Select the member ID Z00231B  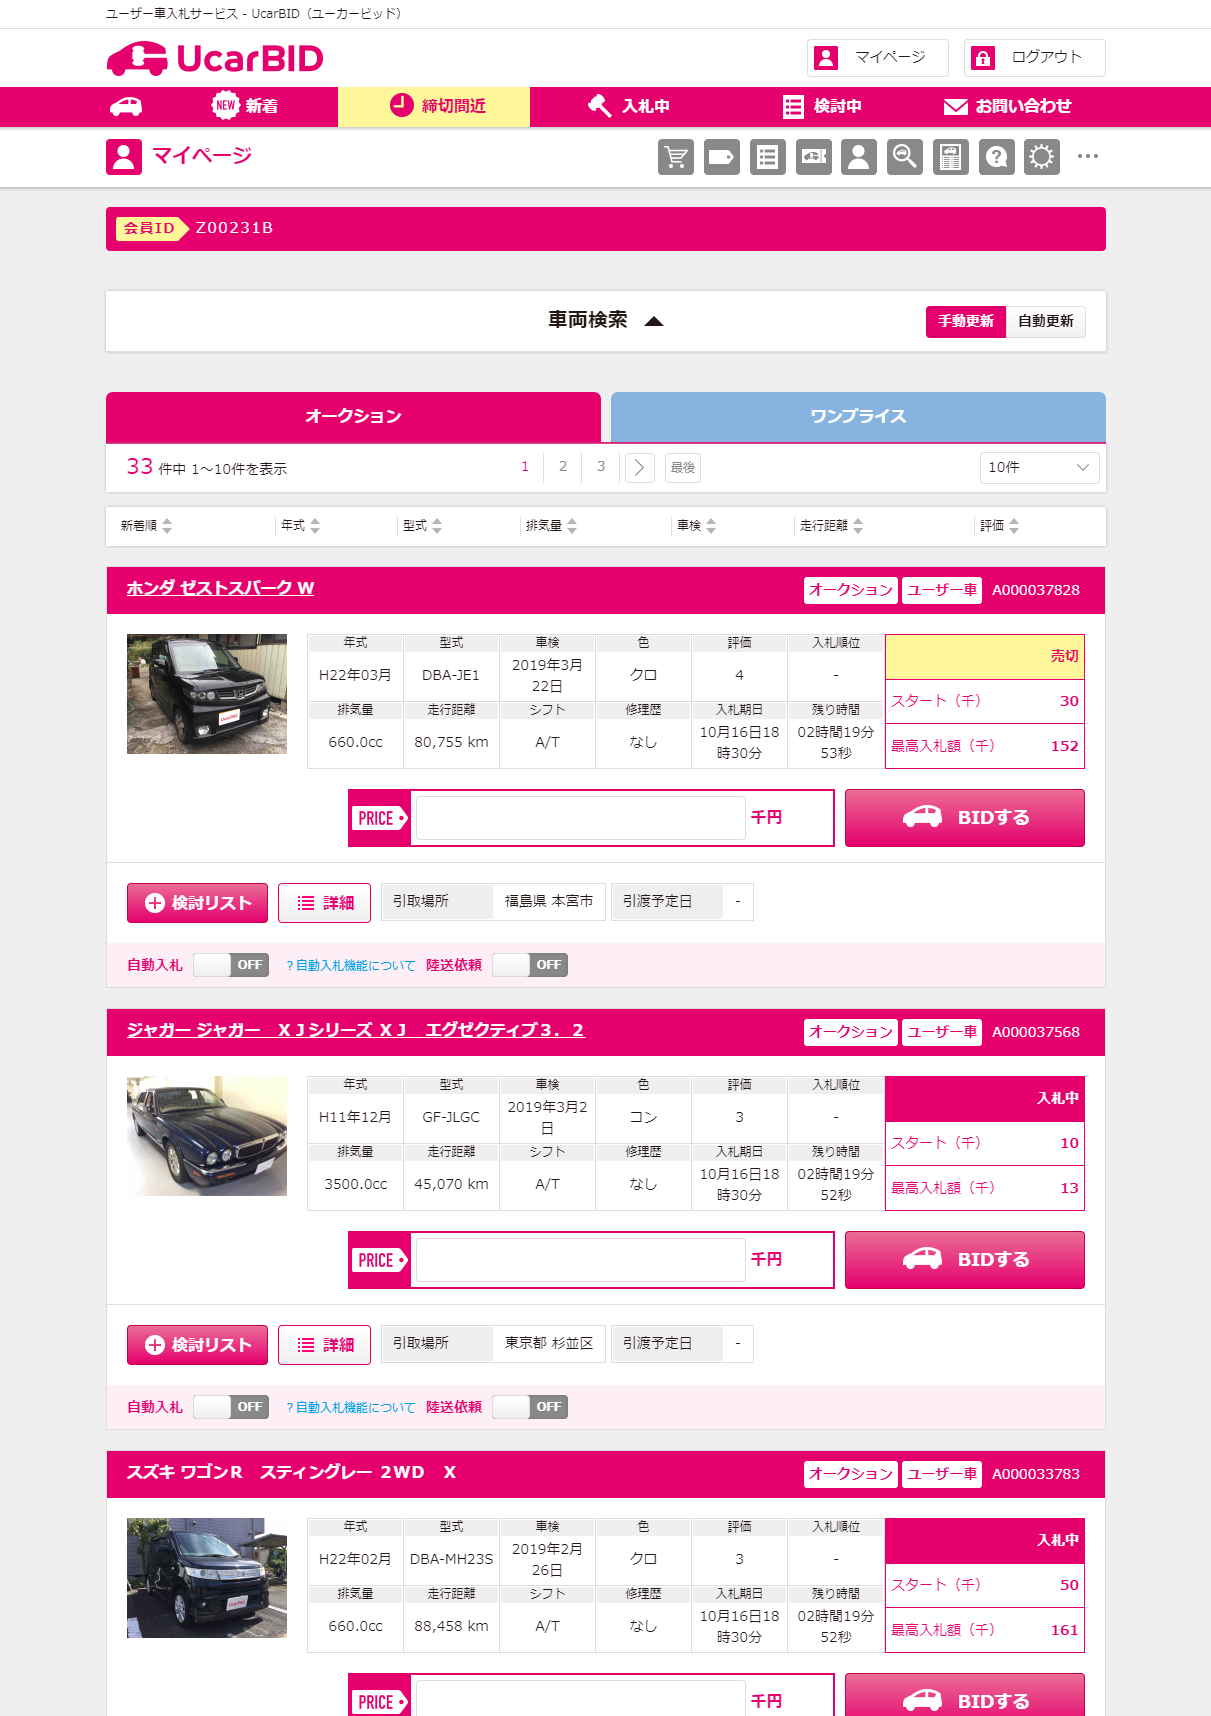coord(235,228)
